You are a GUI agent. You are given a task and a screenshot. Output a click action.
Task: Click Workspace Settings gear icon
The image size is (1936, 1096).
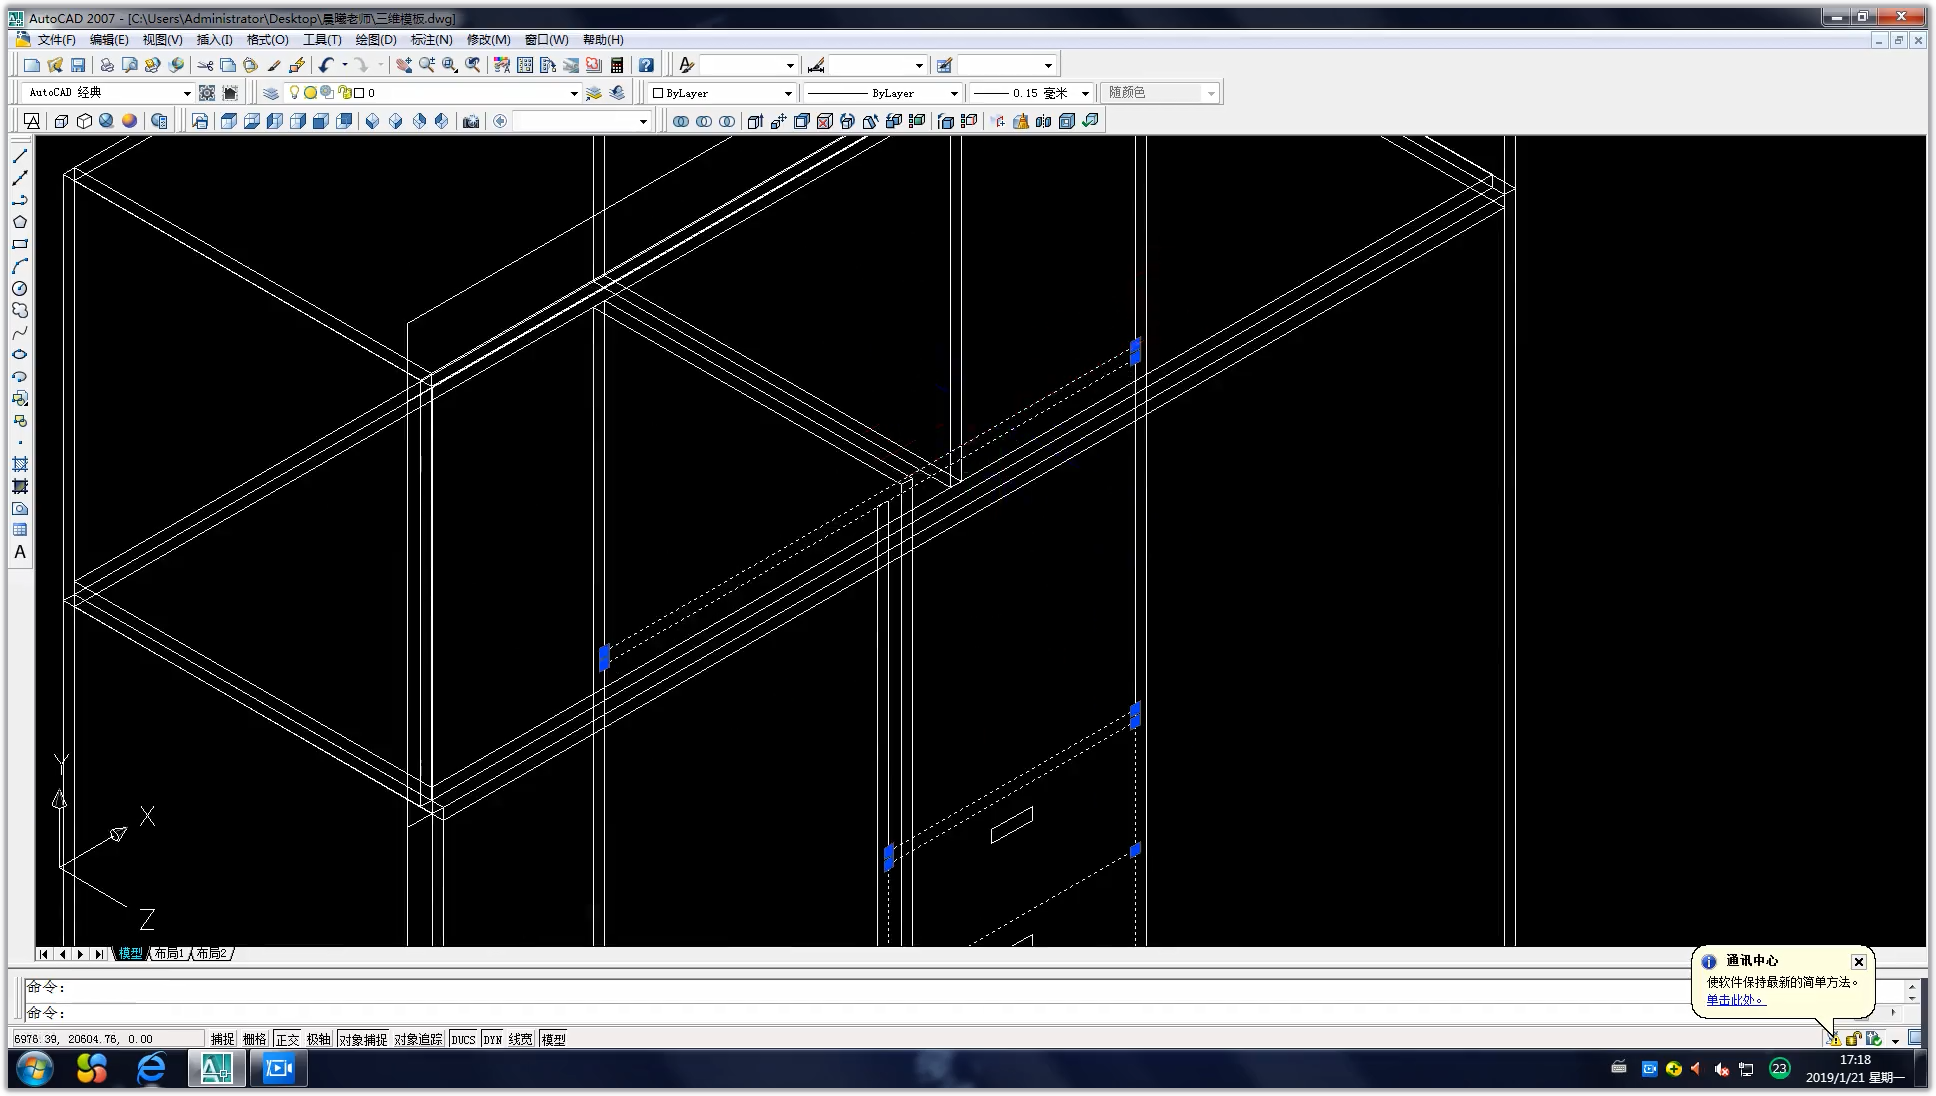[207, 93]
